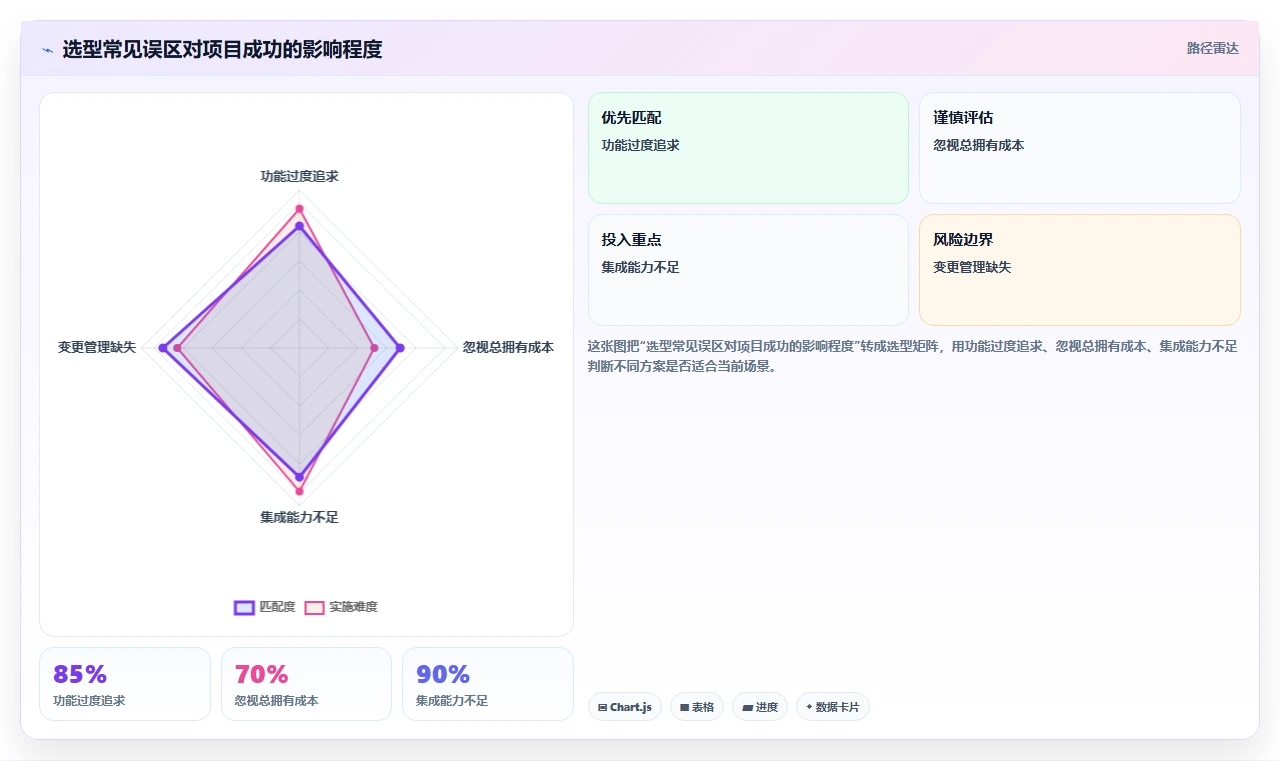Click the Chart.js tag chip
This screenshot has width=1280, height=761.
pos(624,707)
